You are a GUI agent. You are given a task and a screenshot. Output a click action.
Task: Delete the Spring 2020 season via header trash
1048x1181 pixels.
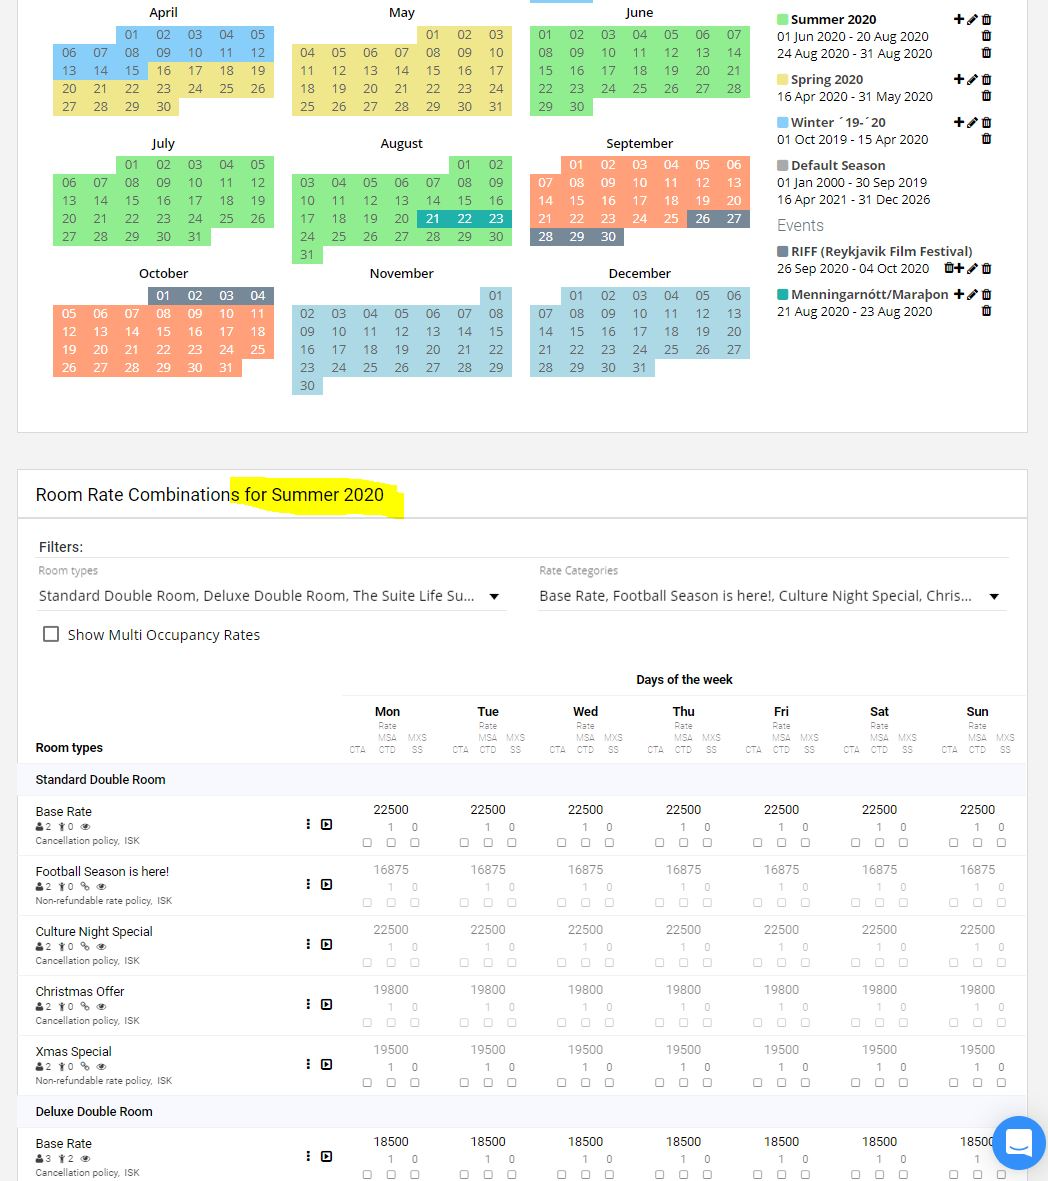point(987,79)
